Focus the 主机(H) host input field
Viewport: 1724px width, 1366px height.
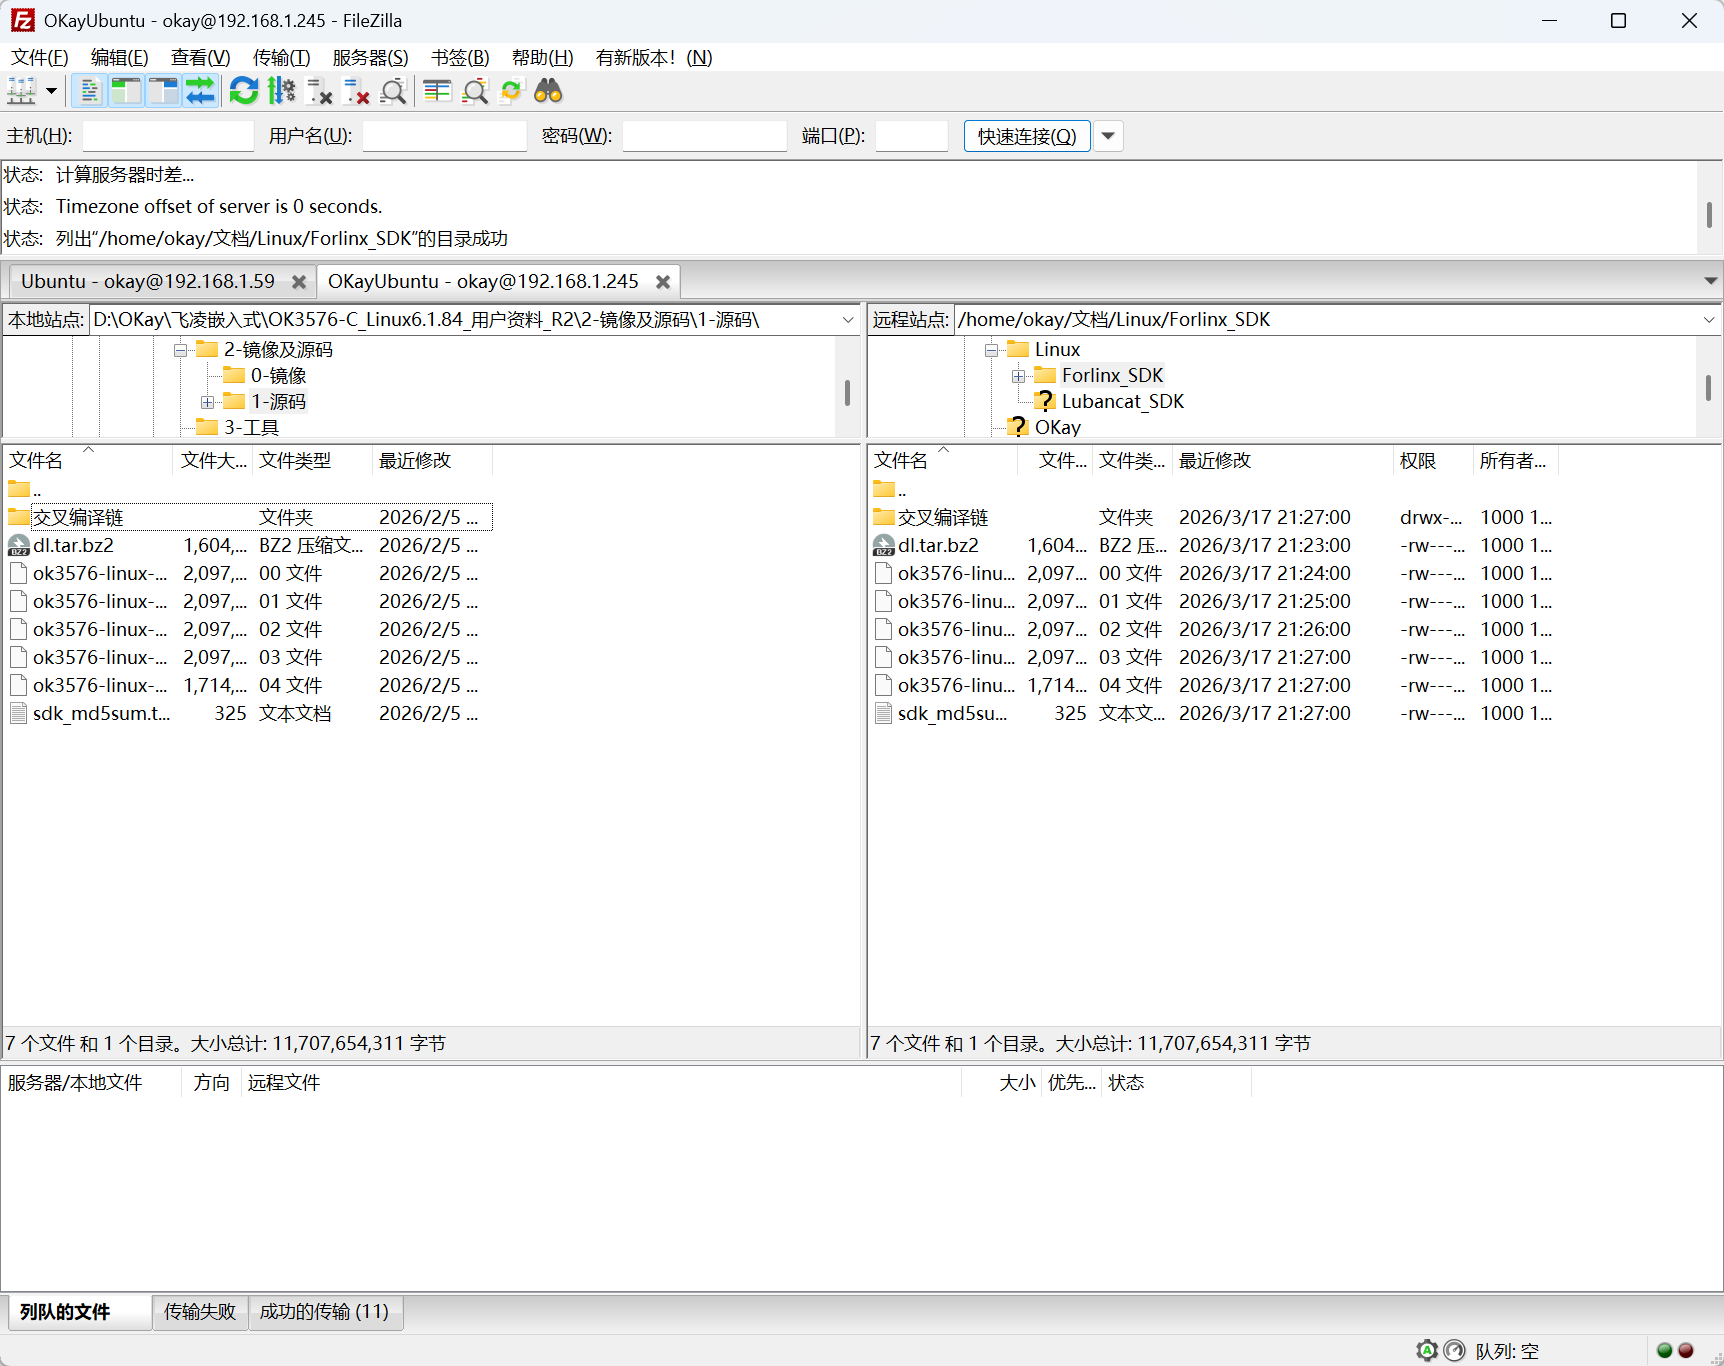pyautogui.click(x=168, y=136)
